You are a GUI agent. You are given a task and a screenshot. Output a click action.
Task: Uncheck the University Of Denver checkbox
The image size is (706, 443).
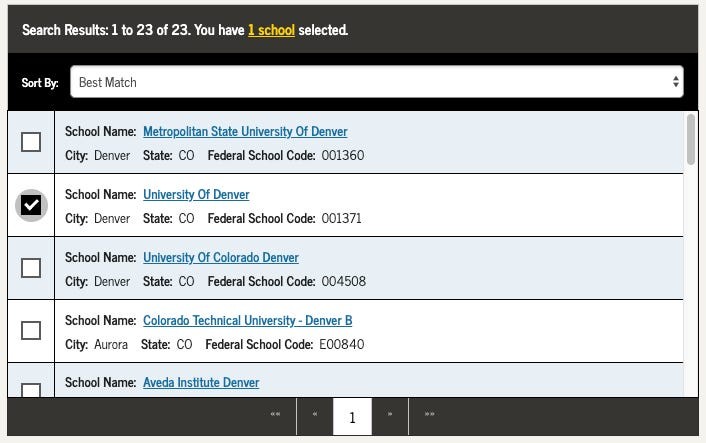[x=31, y=205]
